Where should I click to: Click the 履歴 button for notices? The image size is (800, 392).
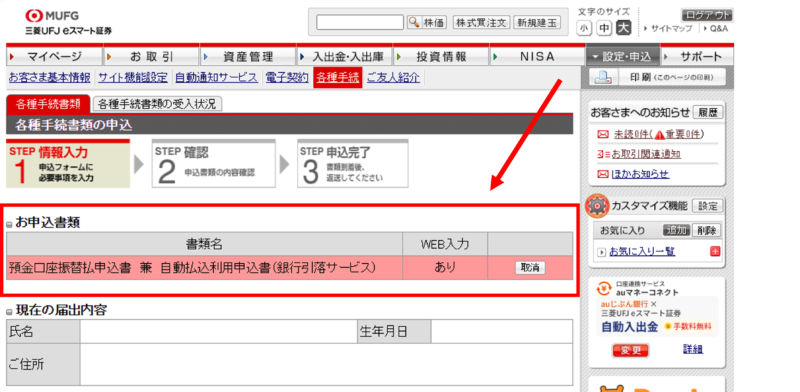point(708,113)
